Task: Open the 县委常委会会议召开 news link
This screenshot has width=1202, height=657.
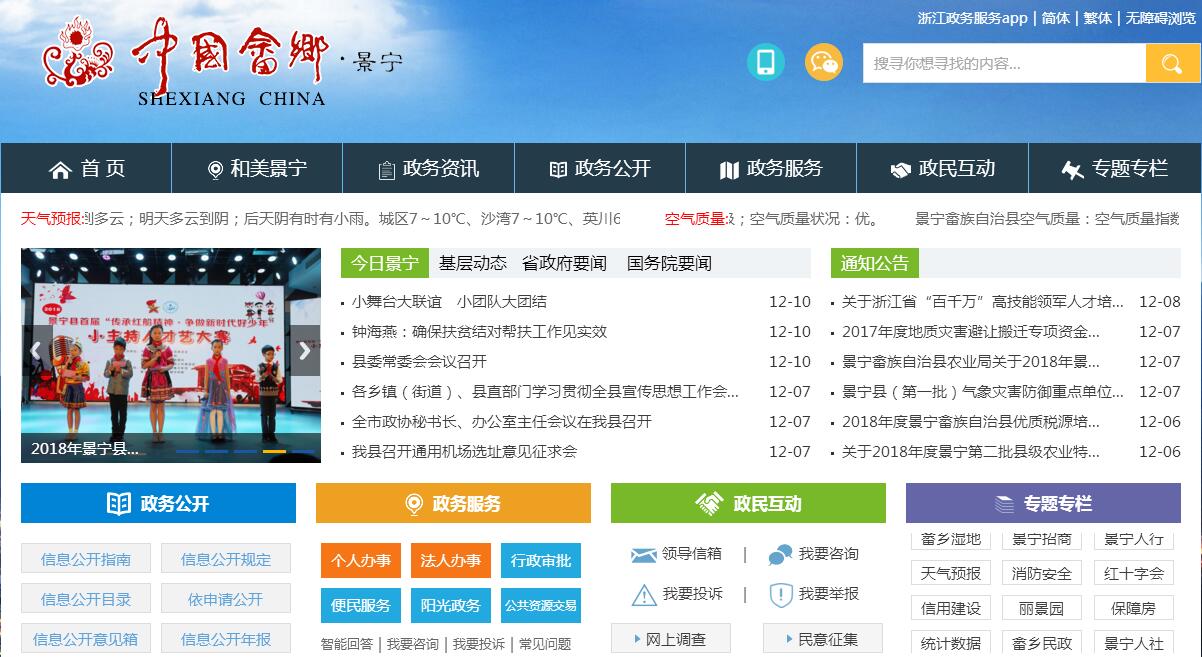Action: (x=419, y=361)
